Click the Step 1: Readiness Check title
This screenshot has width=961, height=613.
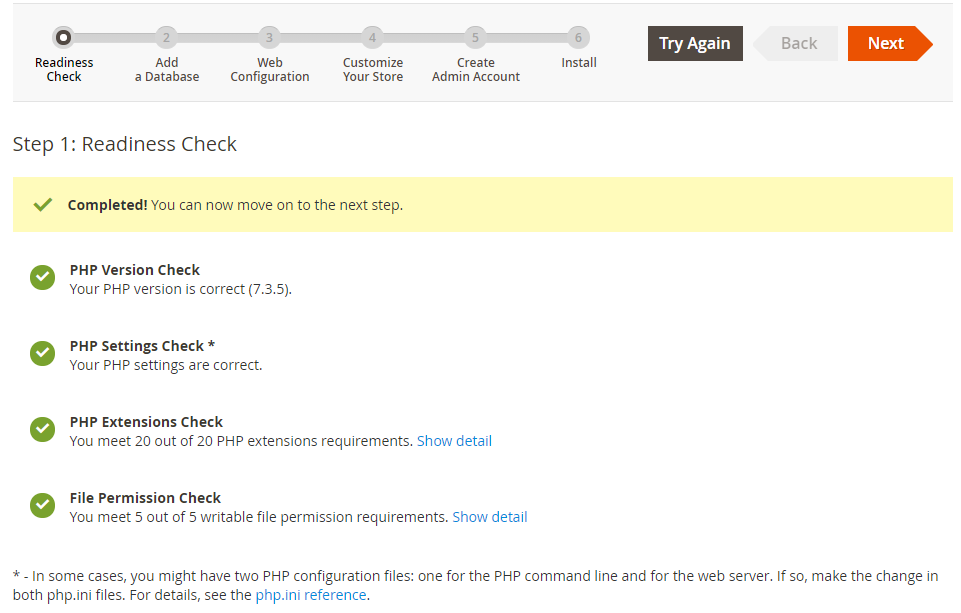(x=125, y=144)
